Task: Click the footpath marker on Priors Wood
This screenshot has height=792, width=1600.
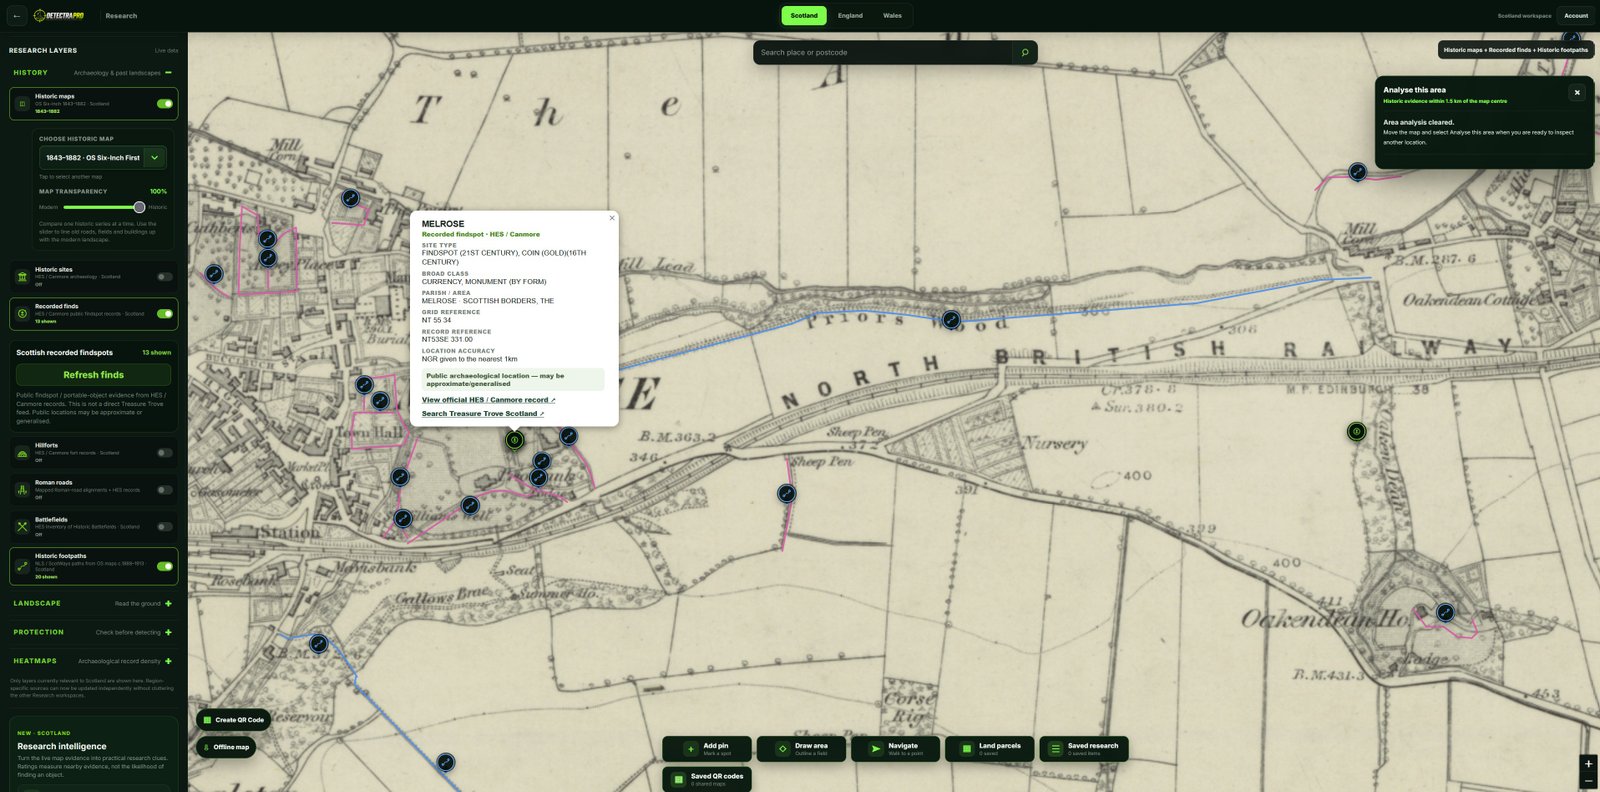Action: pos(951,320)
